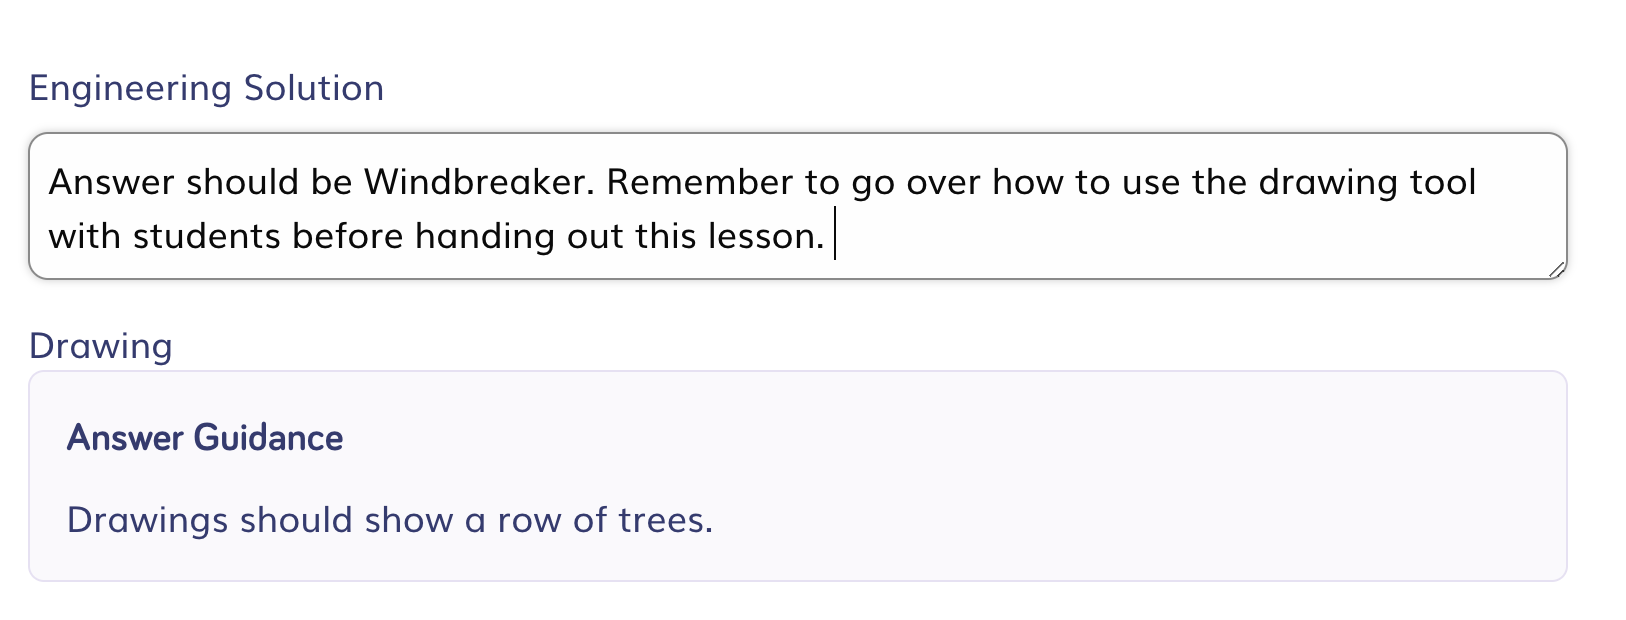
Task: Click the word "tool" ending the first line
Action: click(1442, 182)
